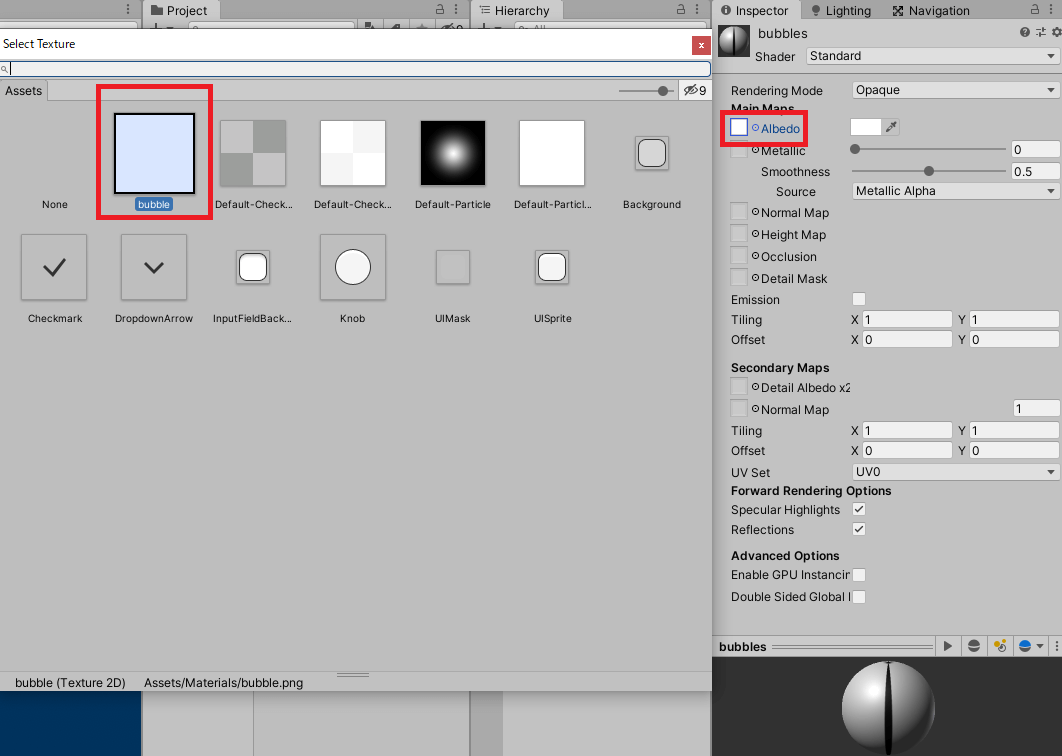Open preview reflection sphere dropdown

click(1030, 646)
